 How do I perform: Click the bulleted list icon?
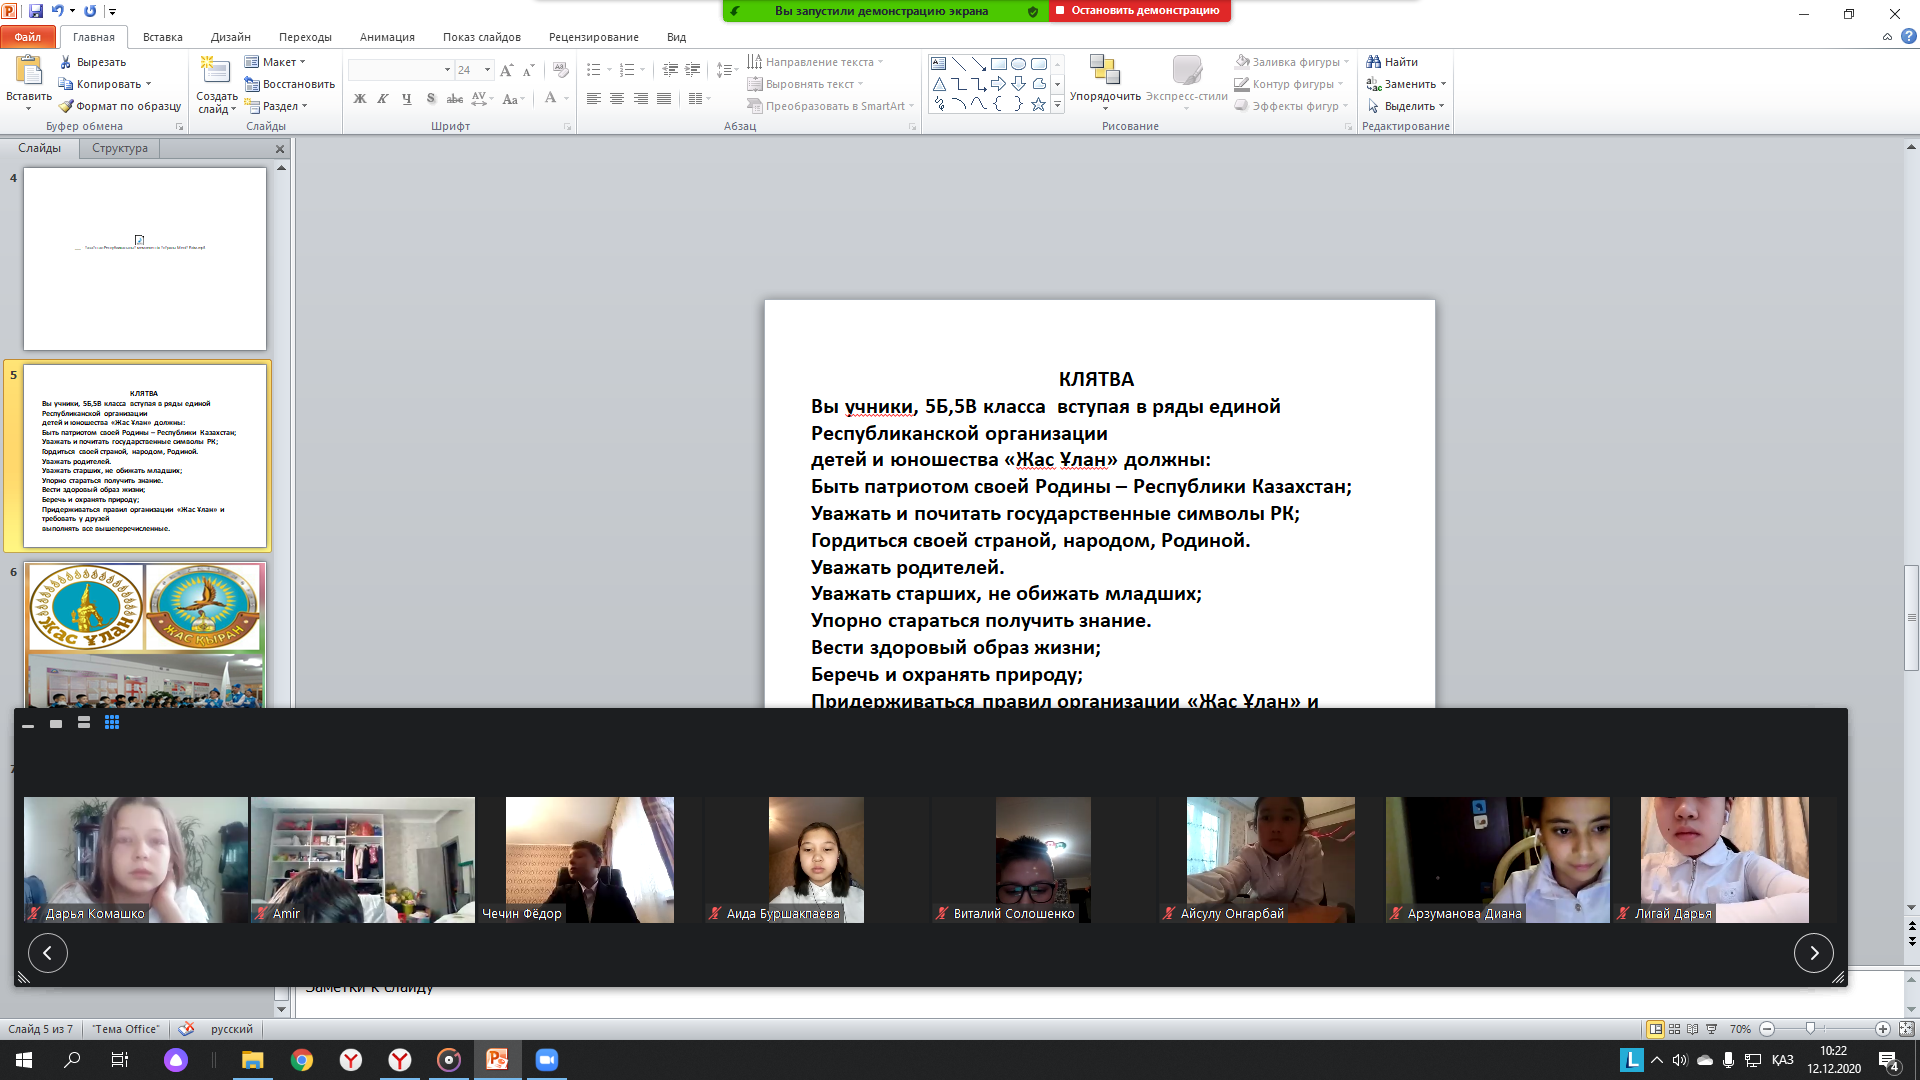[594, 70]
